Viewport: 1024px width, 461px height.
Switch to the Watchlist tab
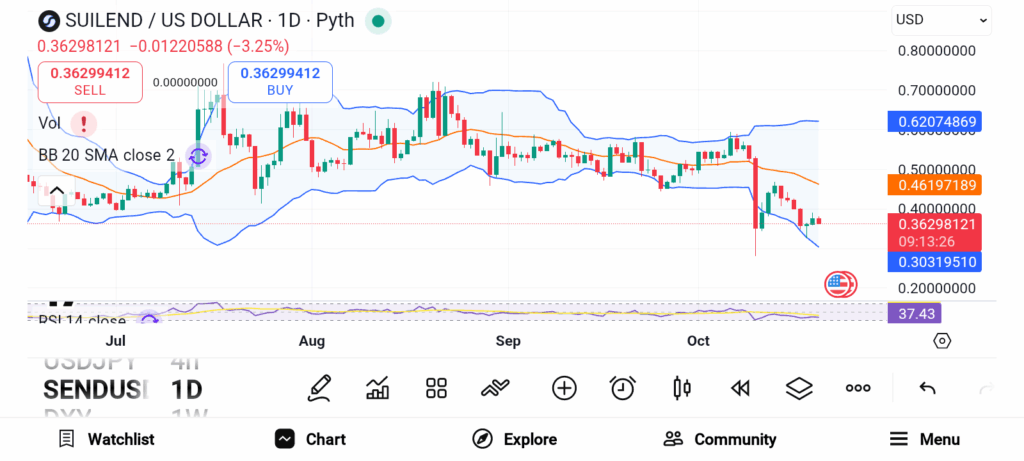point(106,439)
